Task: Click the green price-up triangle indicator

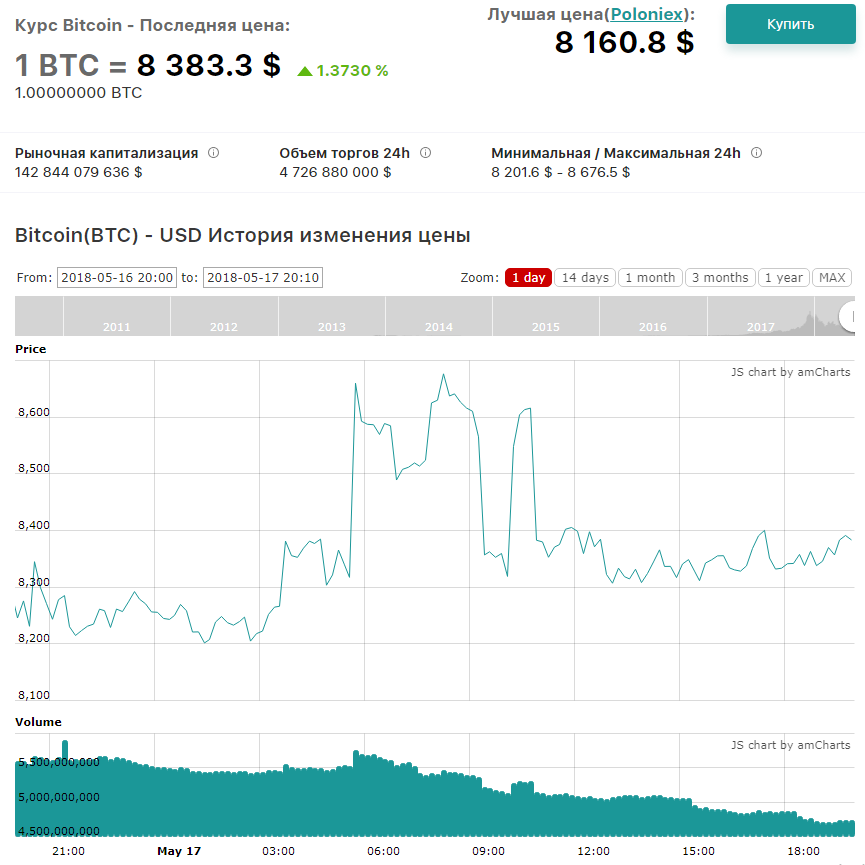Action: (x=305, y=71)
